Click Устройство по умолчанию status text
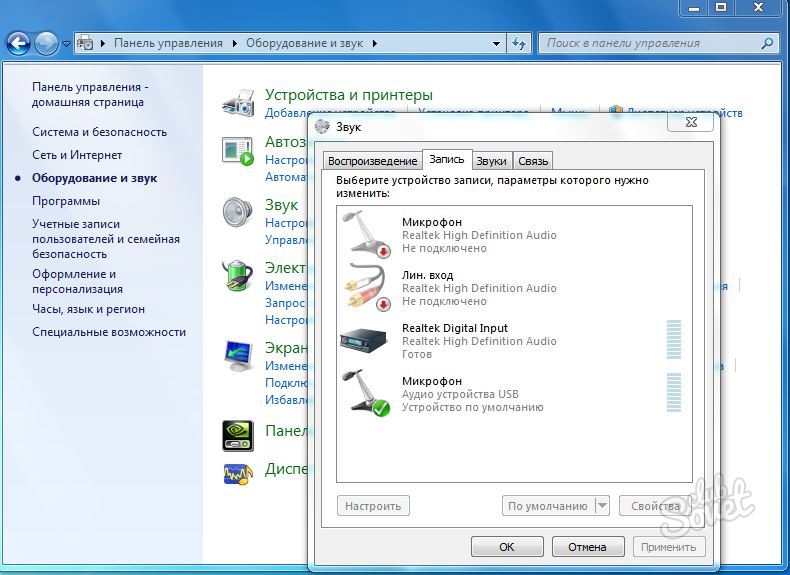790x575 pixels. click(473, 407)
